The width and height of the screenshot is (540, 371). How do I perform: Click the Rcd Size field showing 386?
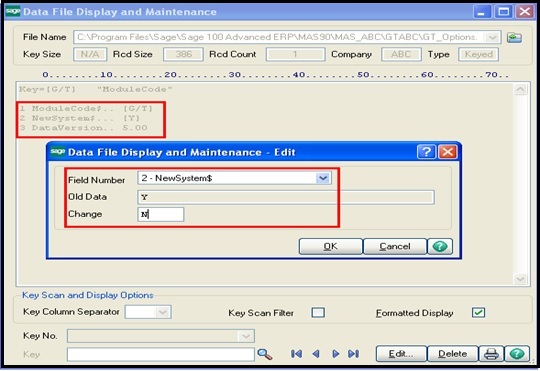183,54
